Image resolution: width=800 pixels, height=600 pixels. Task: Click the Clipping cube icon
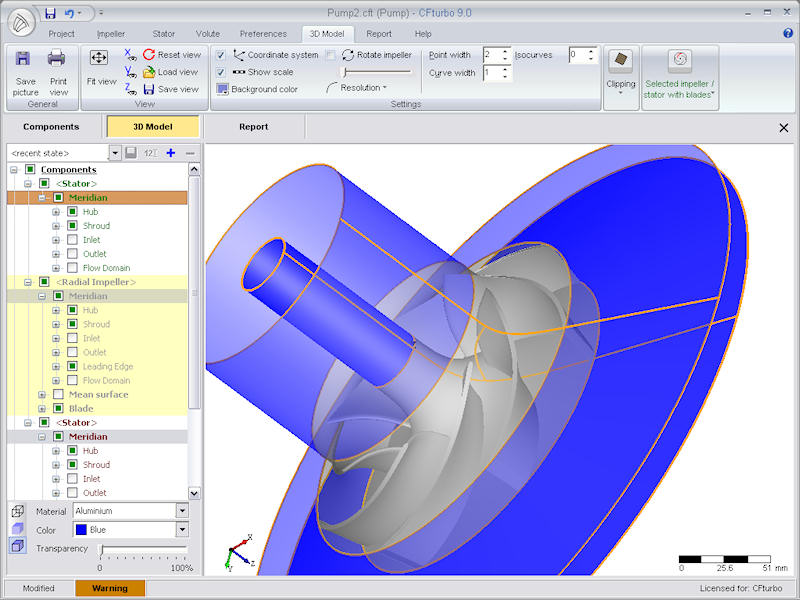click(x=621, y=60)
